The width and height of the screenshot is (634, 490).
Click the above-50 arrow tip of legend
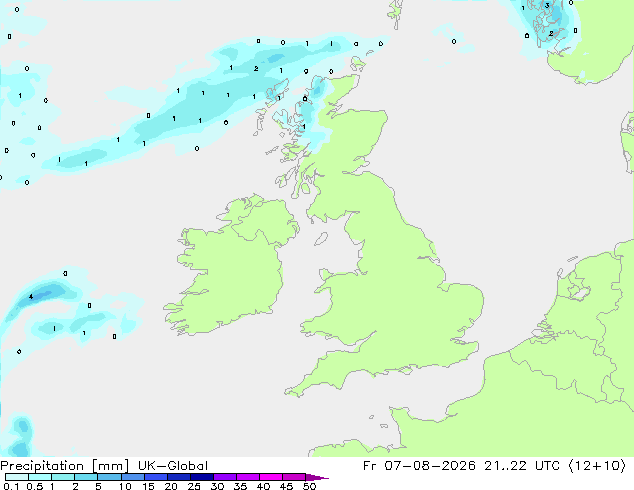(317, 477)
